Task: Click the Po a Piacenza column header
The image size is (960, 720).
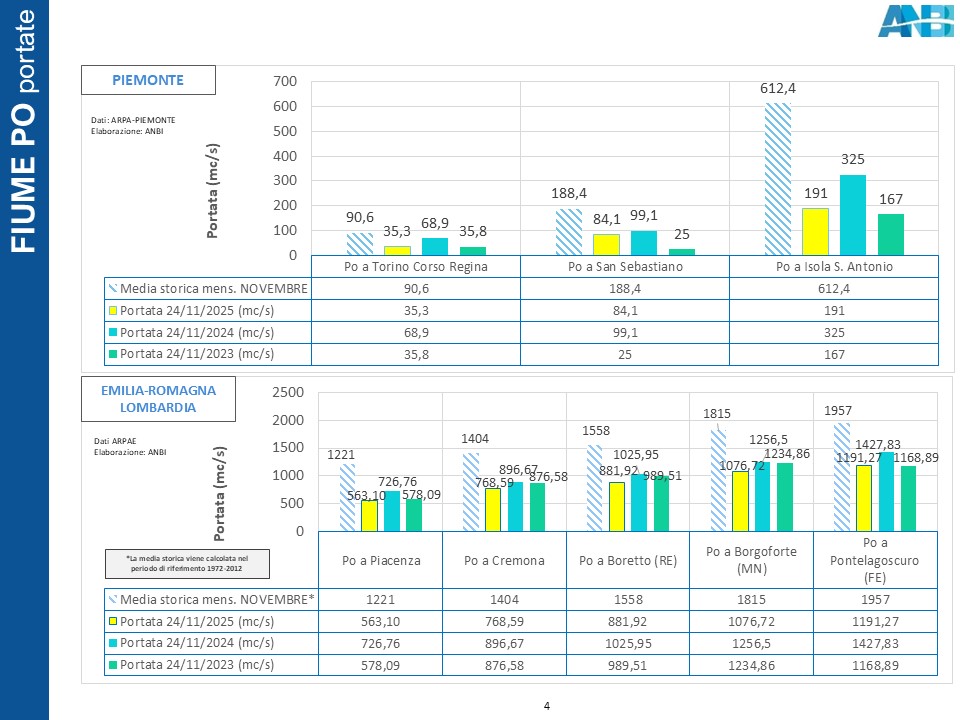Action: tap(379, 561)
